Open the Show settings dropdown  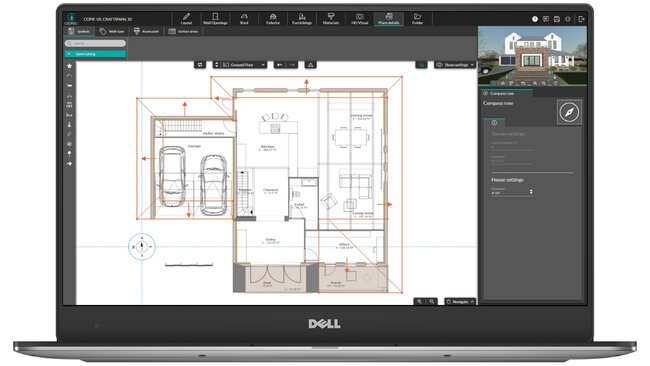(455, 65)
